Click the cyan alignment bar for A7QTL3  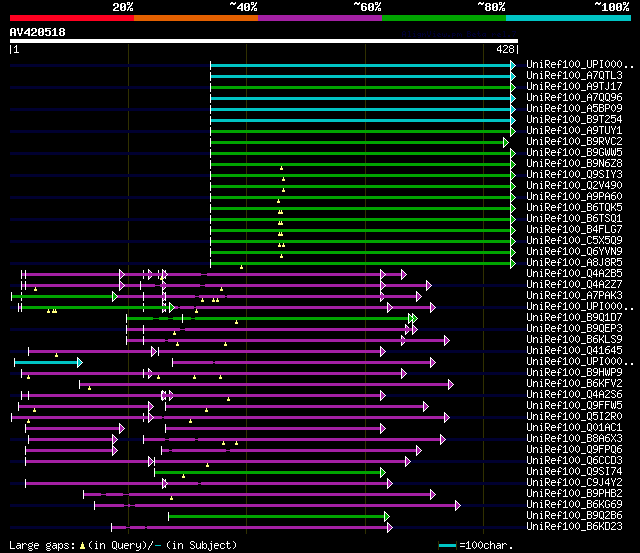[x=360, y=76]
